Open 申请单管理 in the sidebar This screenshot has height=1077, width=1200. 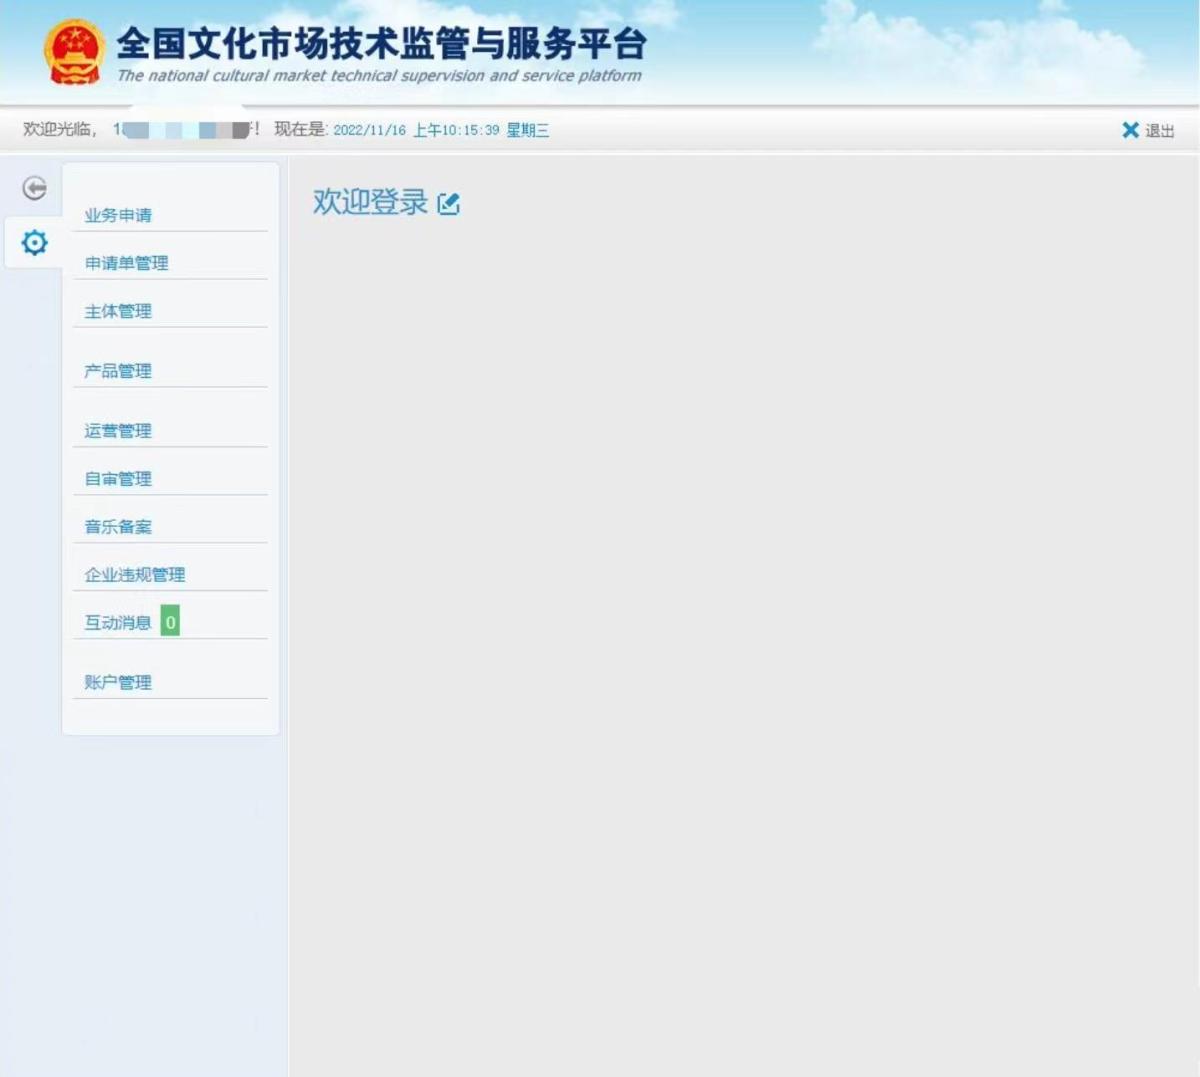(x=126, y=263)
